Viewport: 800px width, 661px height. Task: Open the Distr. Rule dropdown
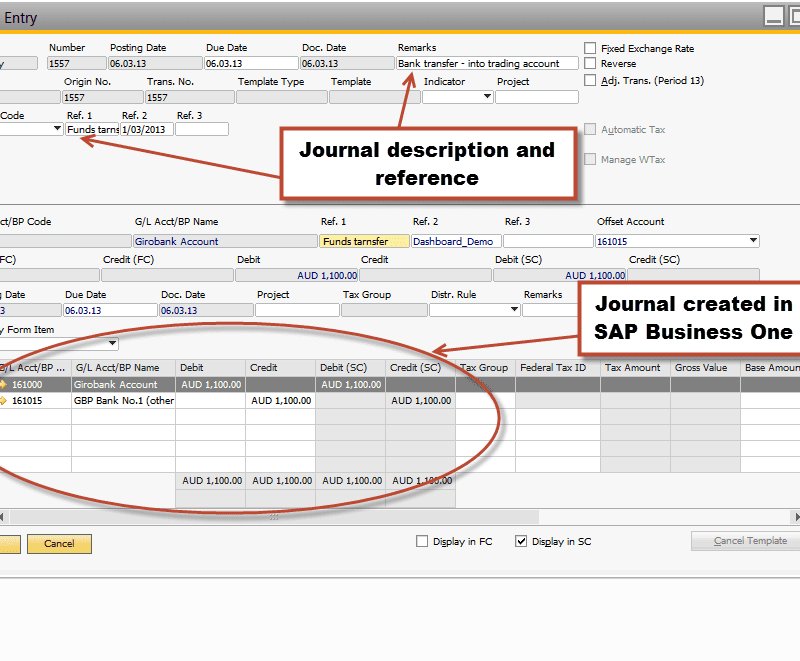514,310
